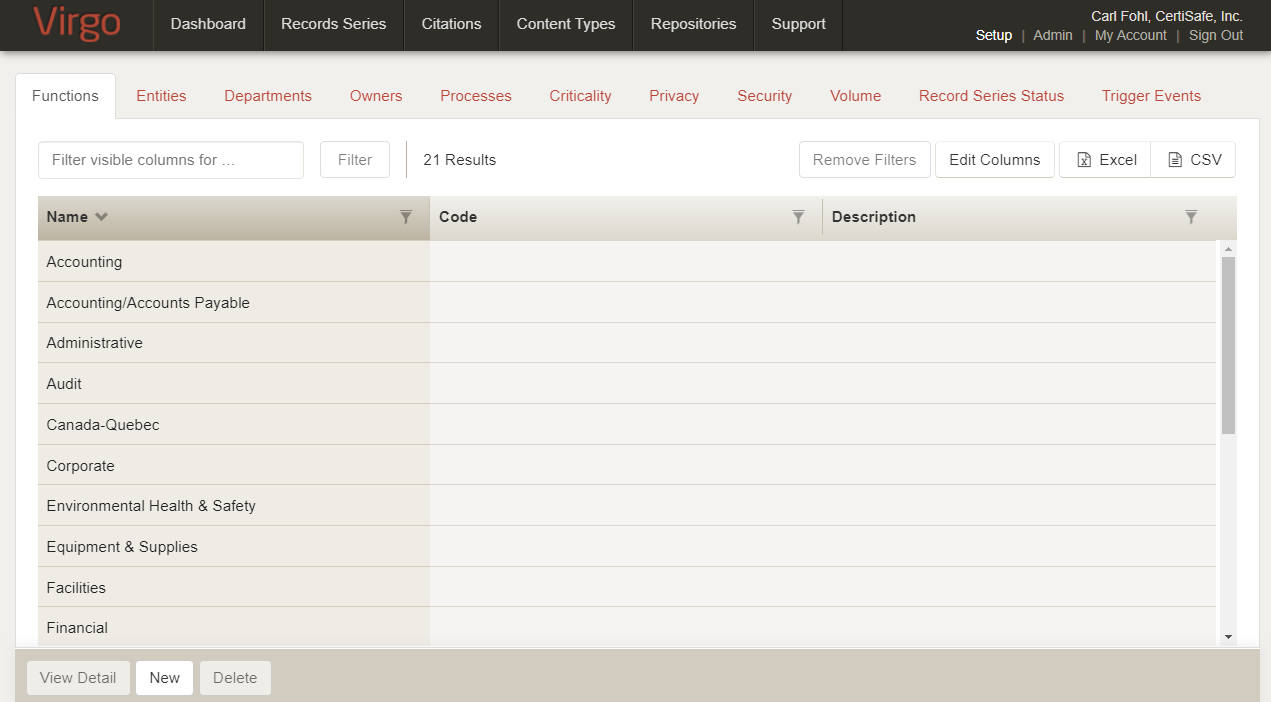The height and width of the screenshot is (702, 1271).
Task: Click the Description column filter icon
Action: click(x=1191, y=217)
